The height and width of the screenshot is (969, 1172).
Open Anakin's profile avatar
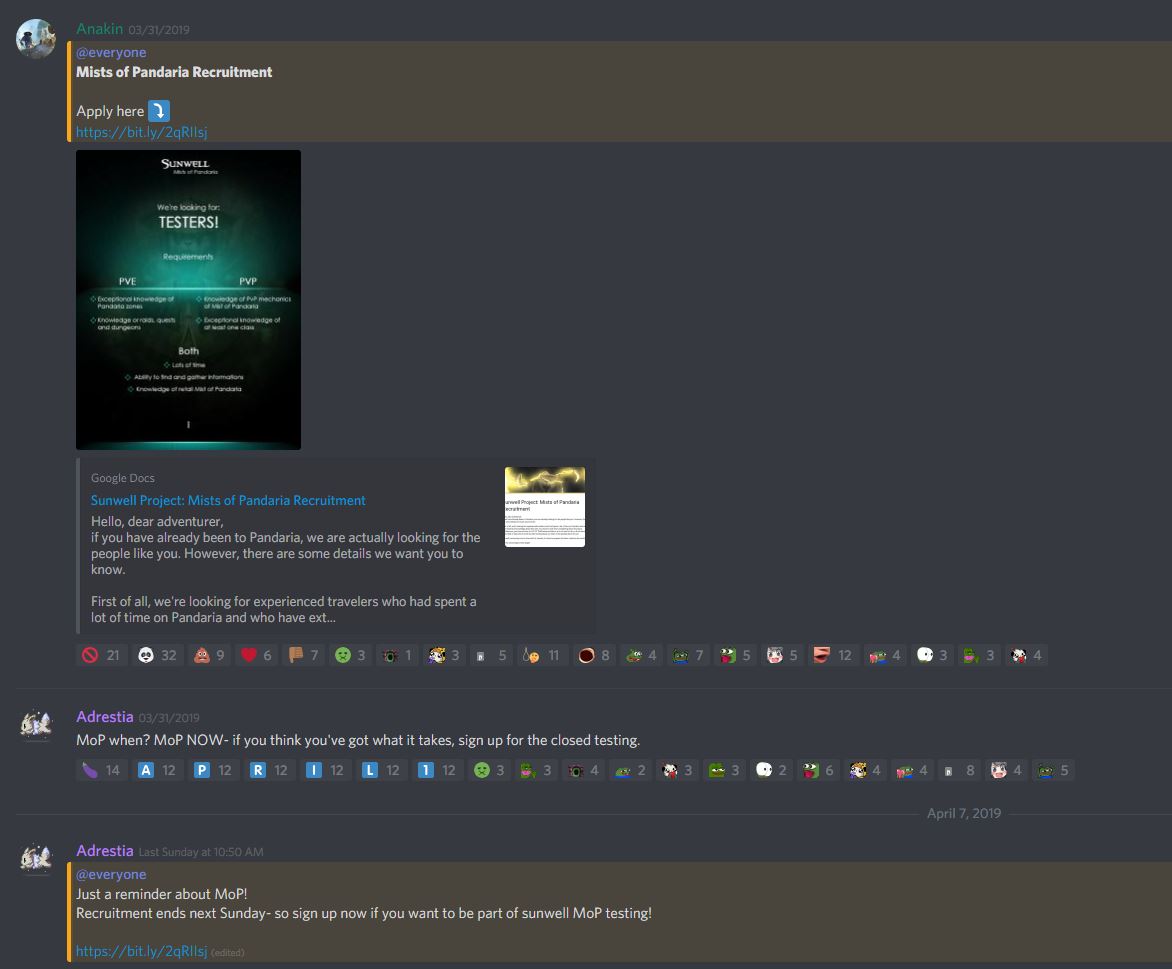click(x=36, y=39)
